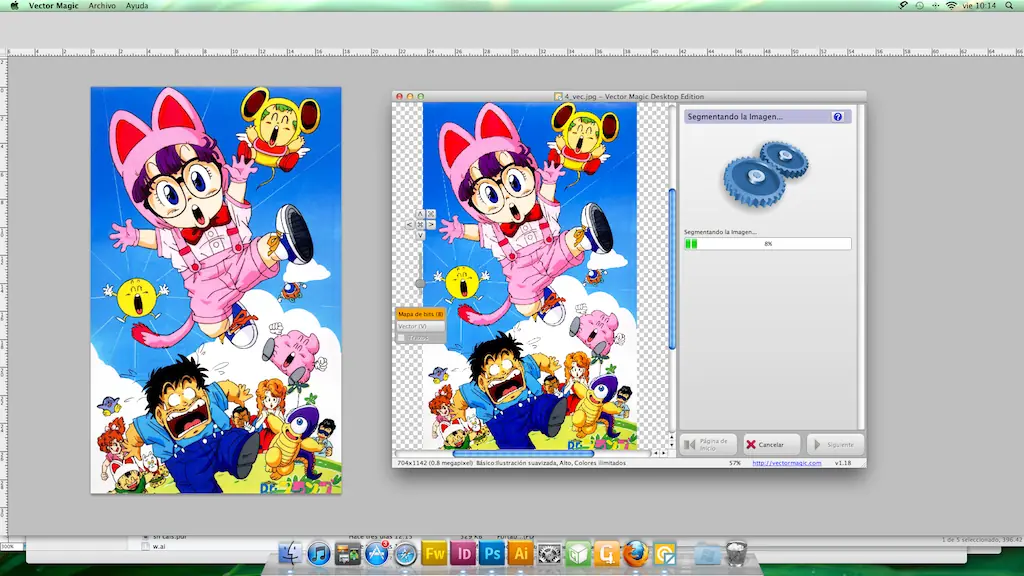Viewport: 1024px width, 576px height.
Task: Click the segmentation progress bar showing 8%
Action: click(767, 244)
